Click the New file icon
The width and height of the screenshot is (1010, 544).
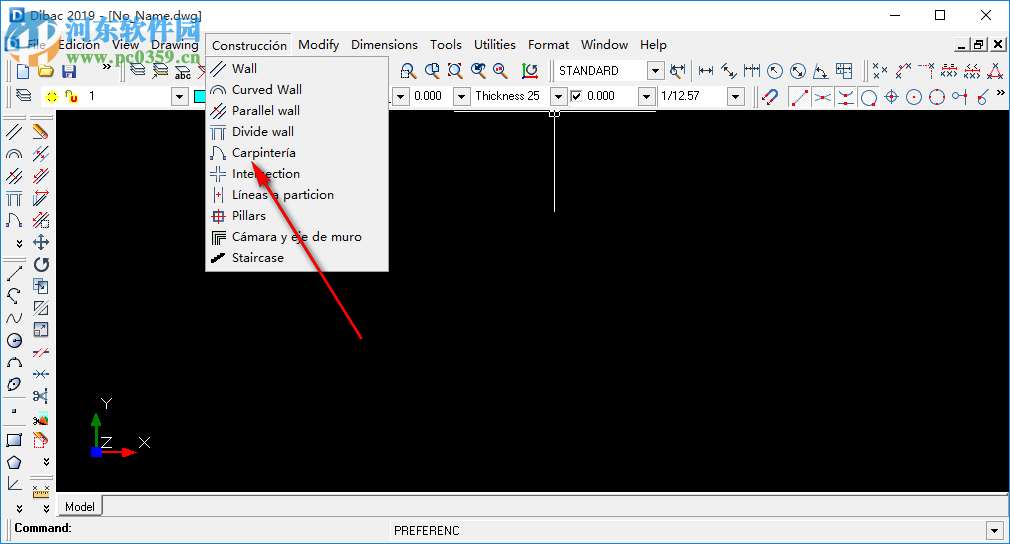pos(23,71)
